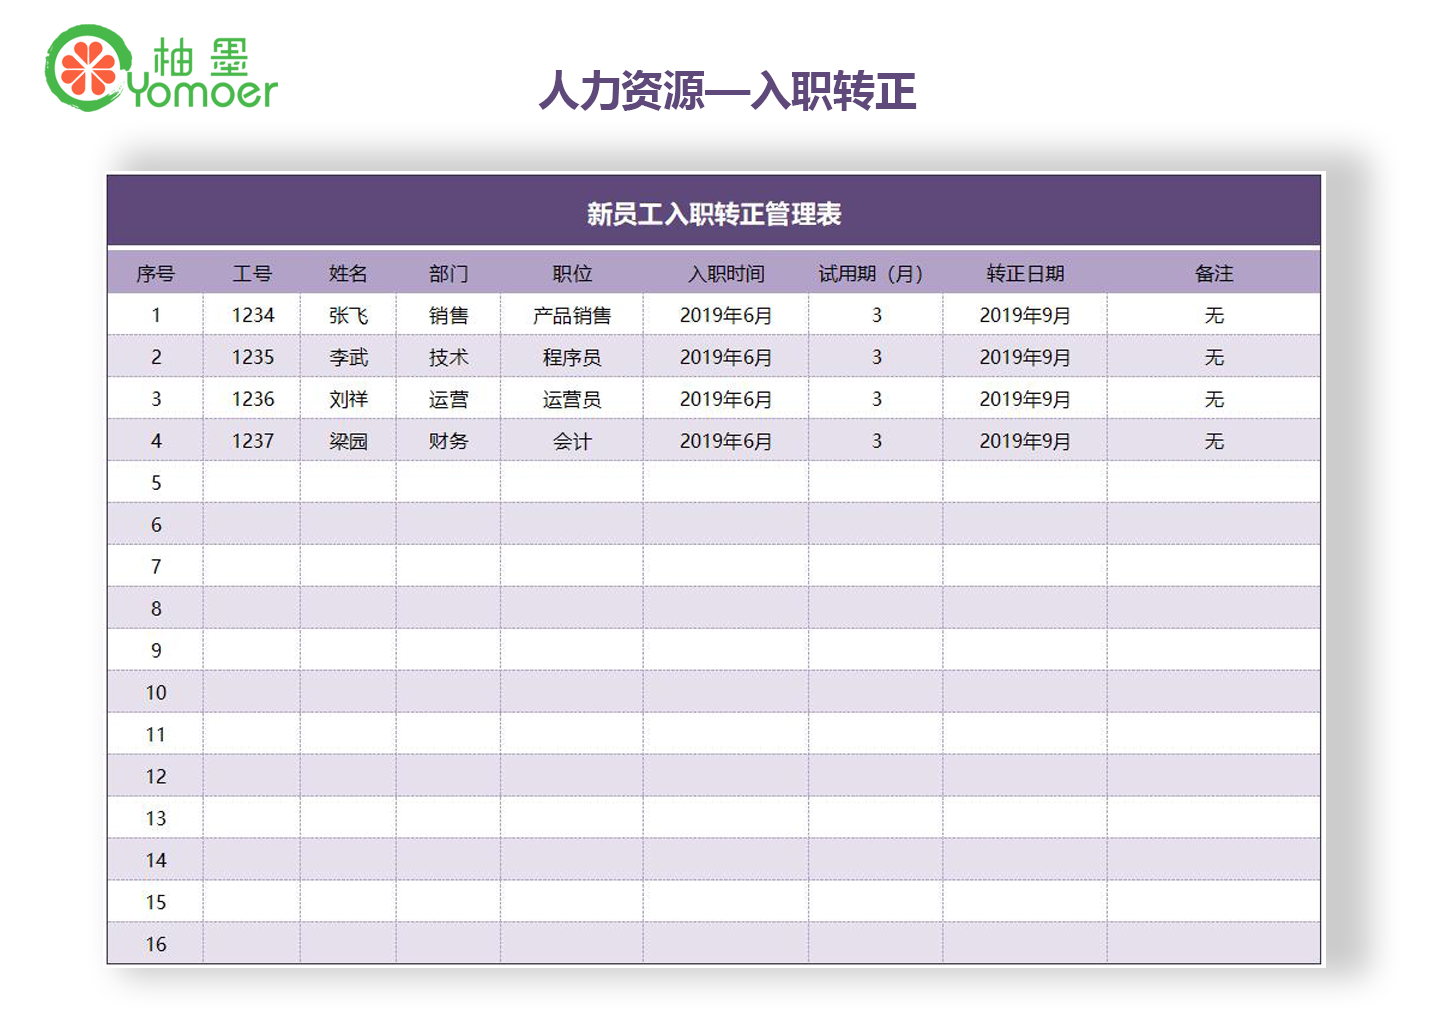Select name cell 李武

(348, 357)
